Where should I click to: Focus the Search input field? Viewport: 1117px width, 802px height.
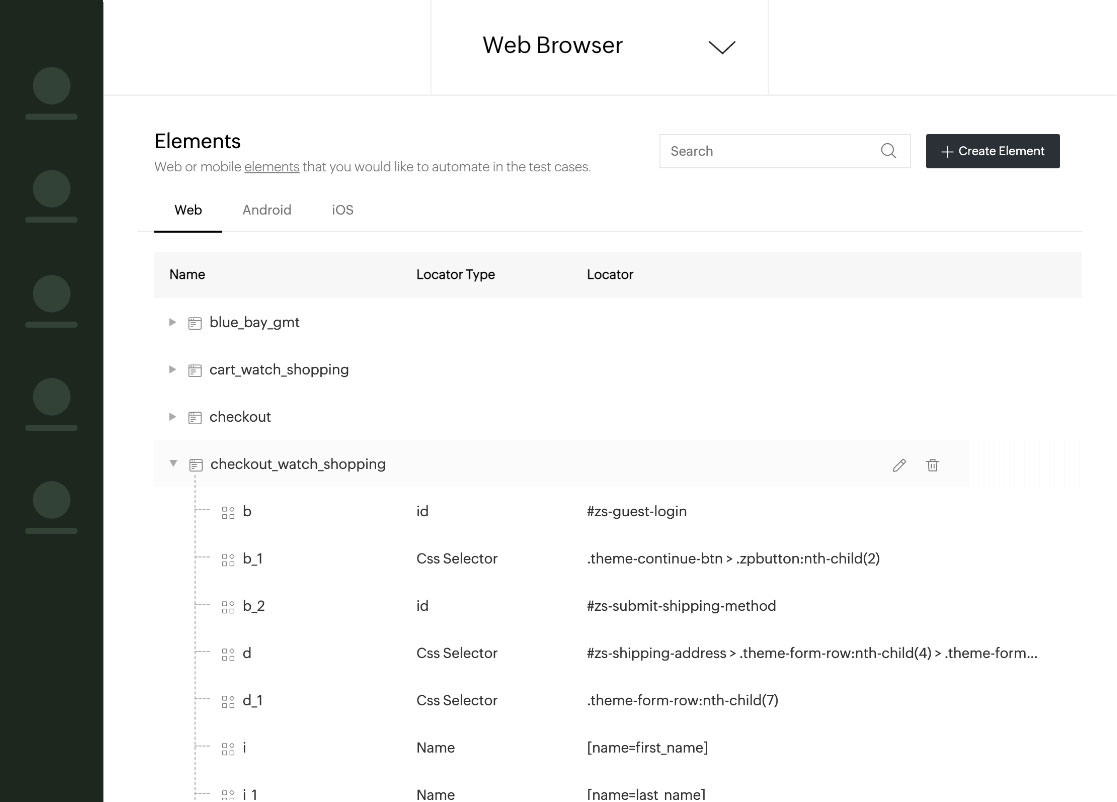tap(784, 151)
